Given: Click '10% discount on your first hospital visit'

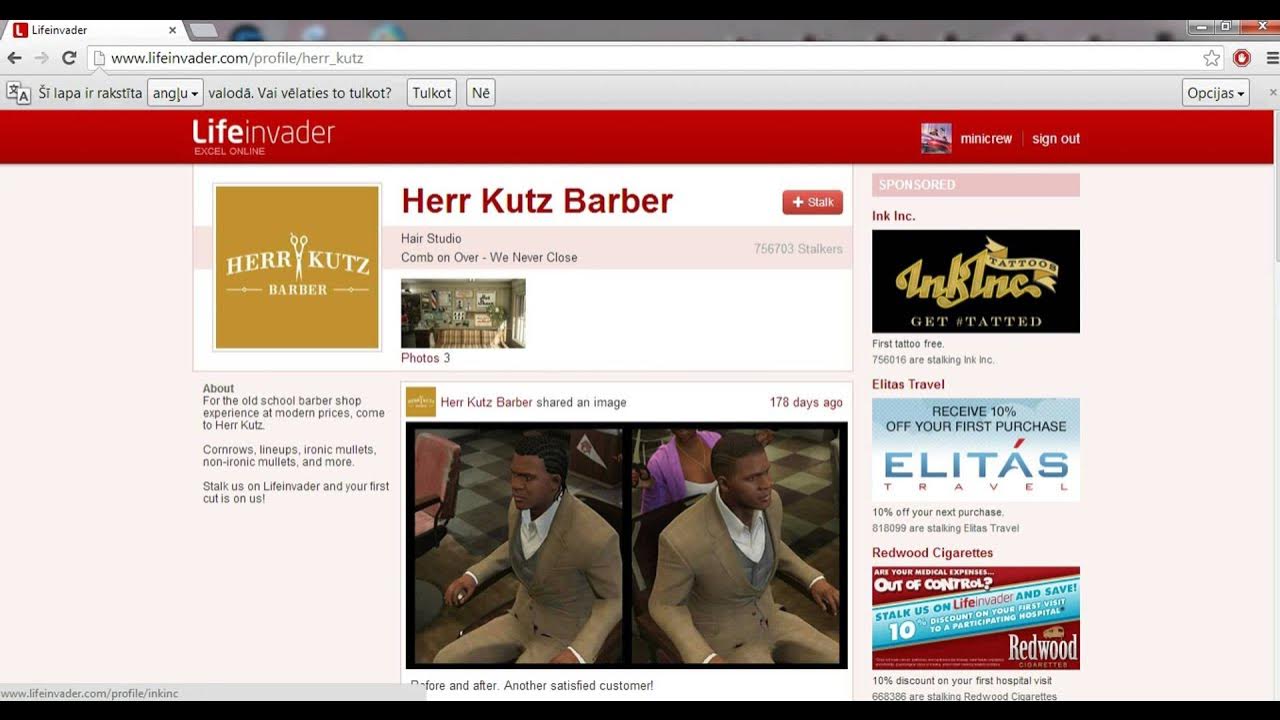Looking at the screenshot, I should 962,681.
